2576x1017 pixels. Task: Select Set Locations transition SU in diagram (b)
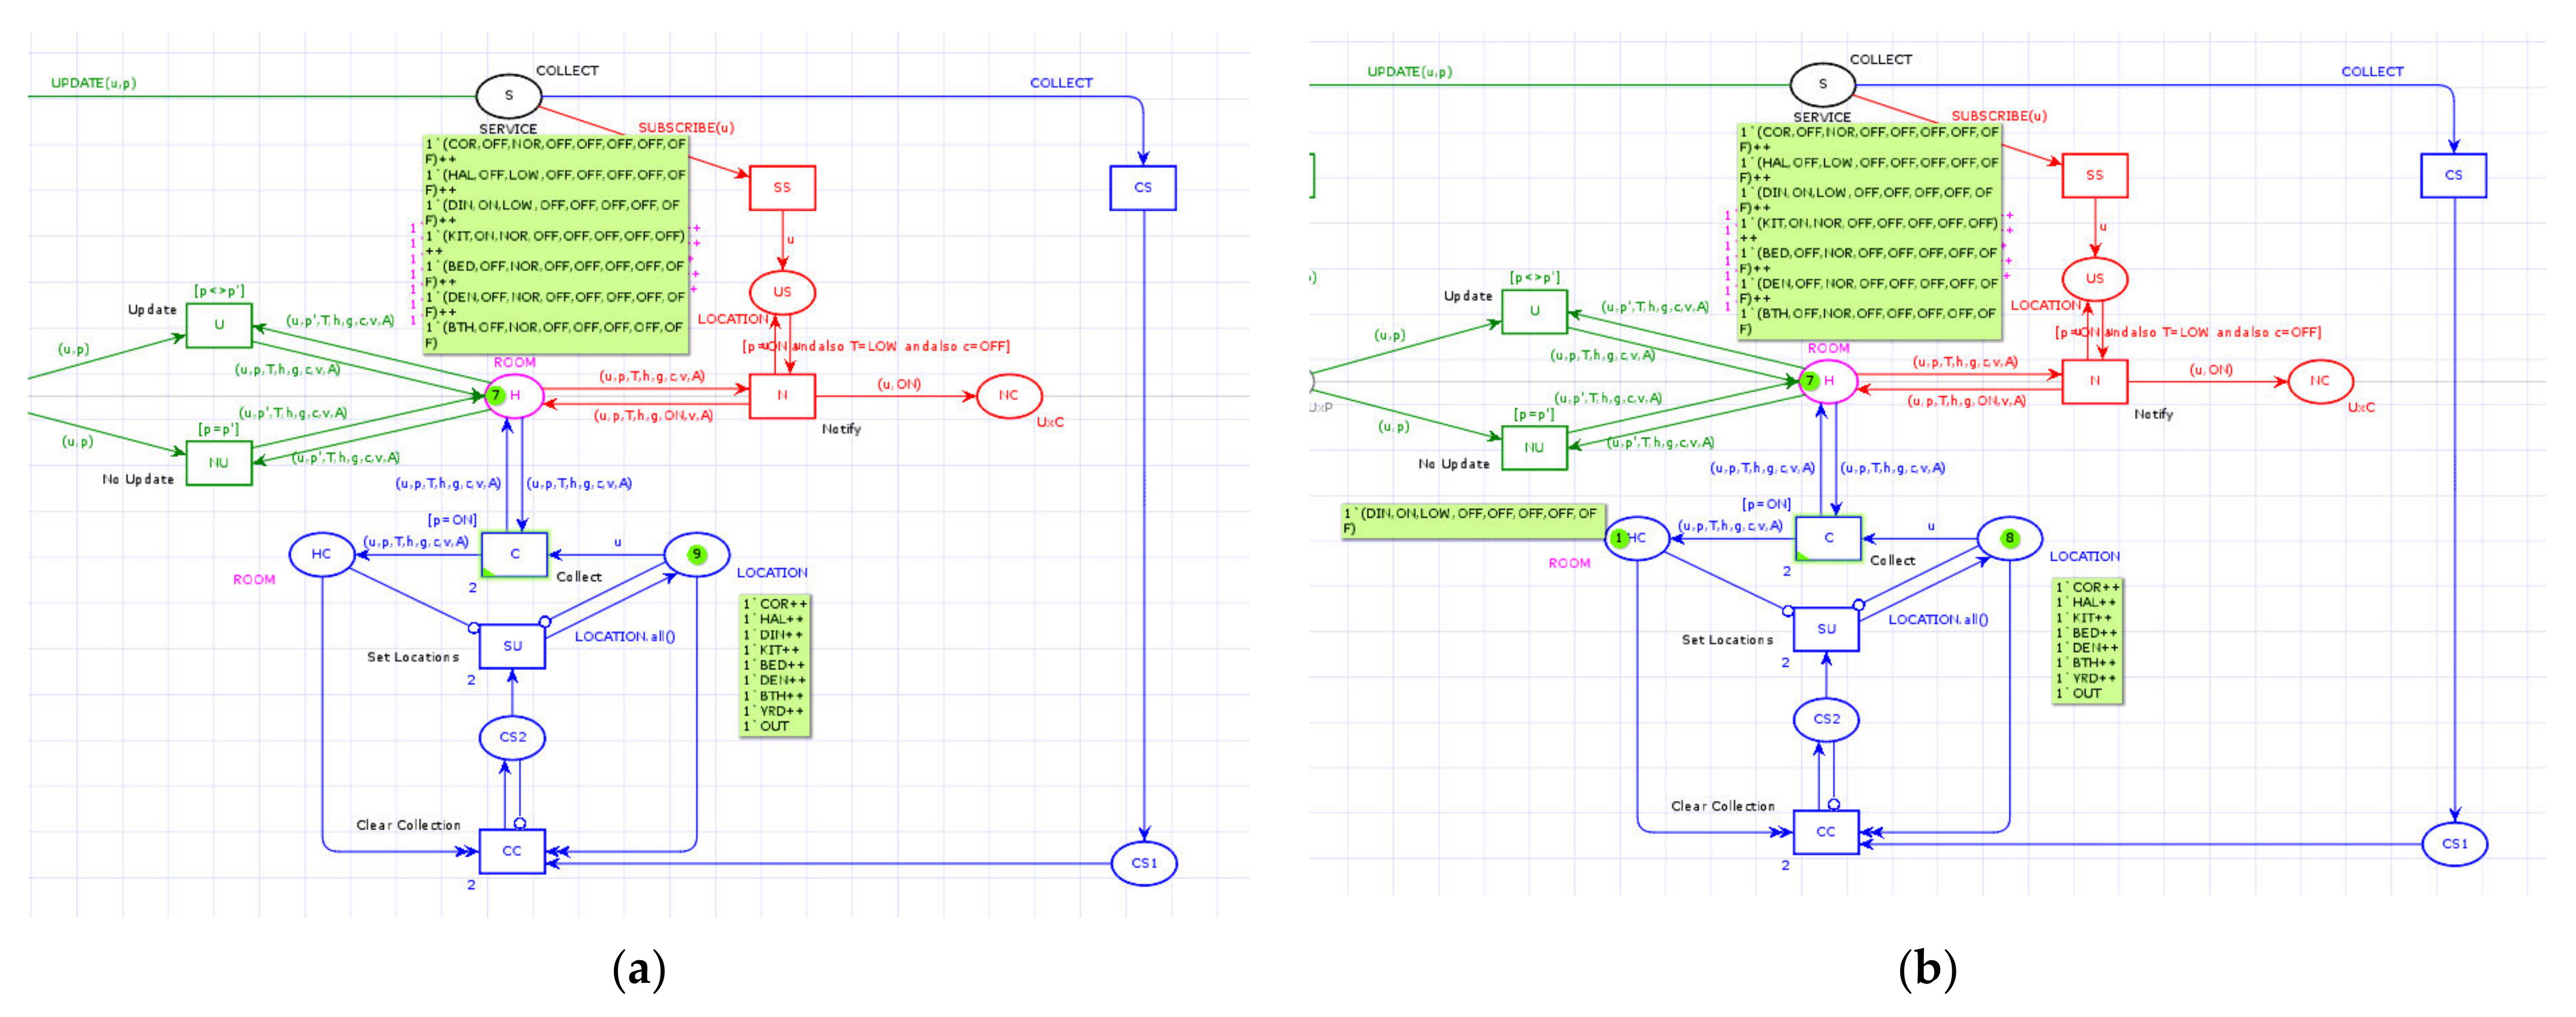[x=1826, y=629]
